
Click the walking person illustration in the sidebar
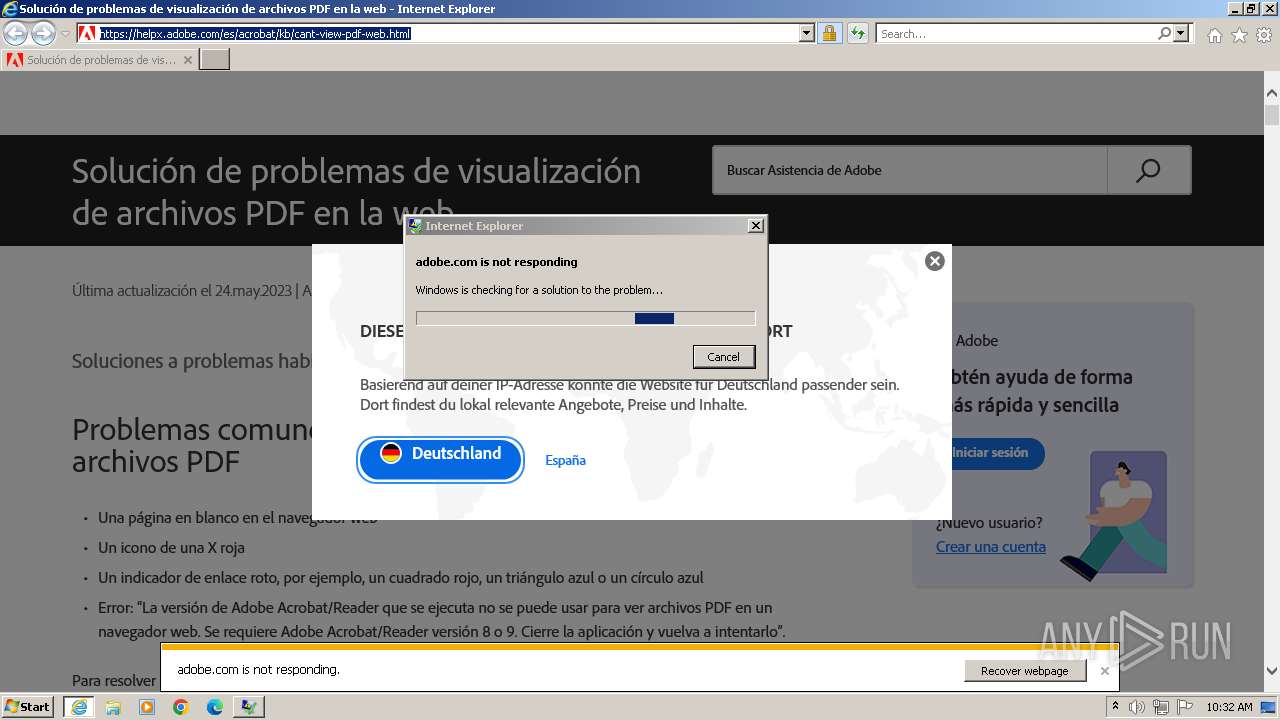(1114, 515)
